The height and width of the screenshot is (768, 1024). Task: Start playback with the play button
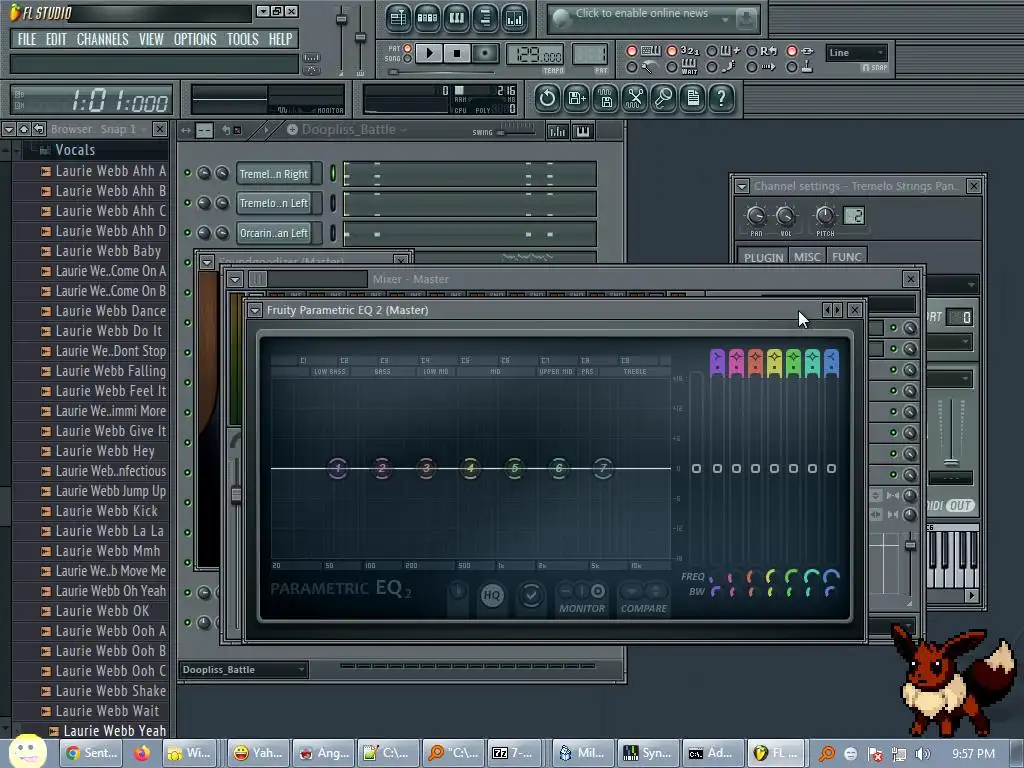click(429, 53)
